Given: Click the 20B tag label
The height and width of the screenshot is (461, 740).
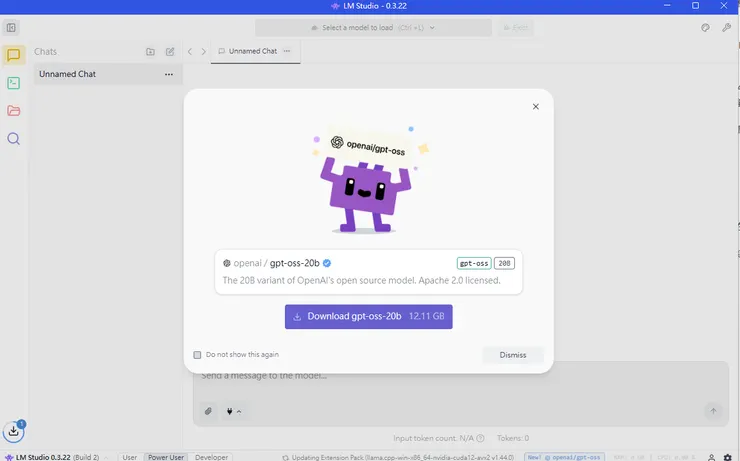Looking at the screenshot, I should (x=504, y=263).
